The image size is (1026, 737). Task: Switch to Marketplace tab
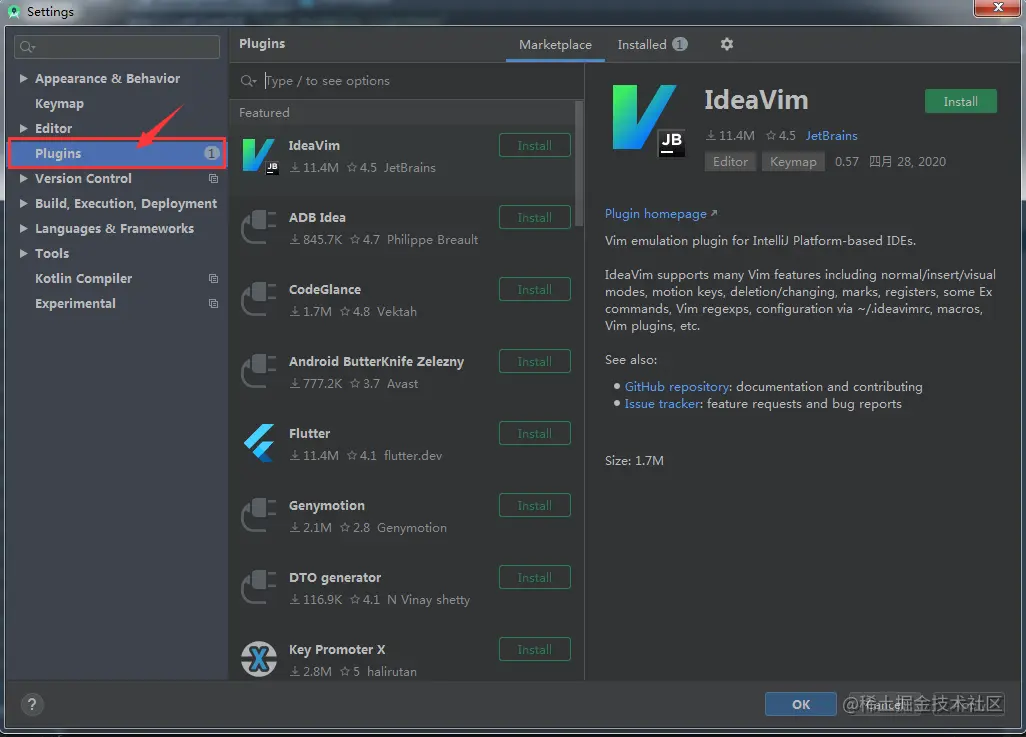pyautogui.click(x=555, y=45)
